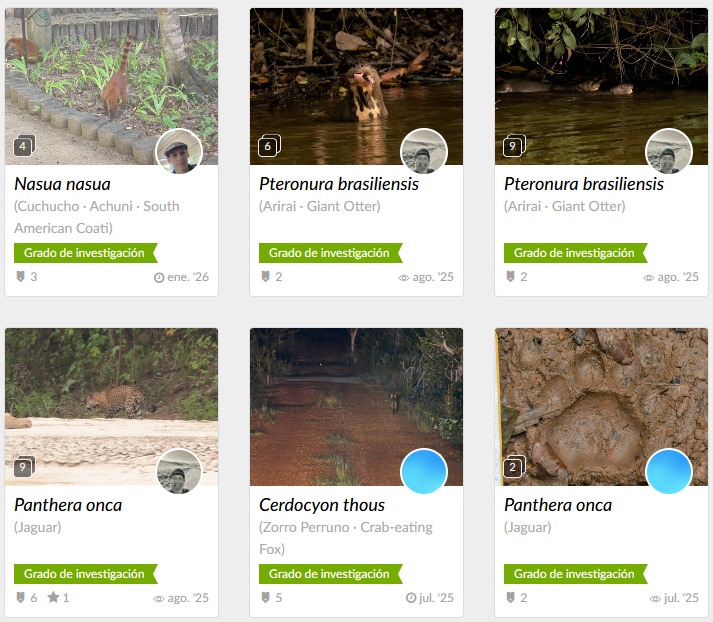Click the 6-photo count badge on Giant Otter card
This screenshot has height=622, width=713.
point(269,146)
